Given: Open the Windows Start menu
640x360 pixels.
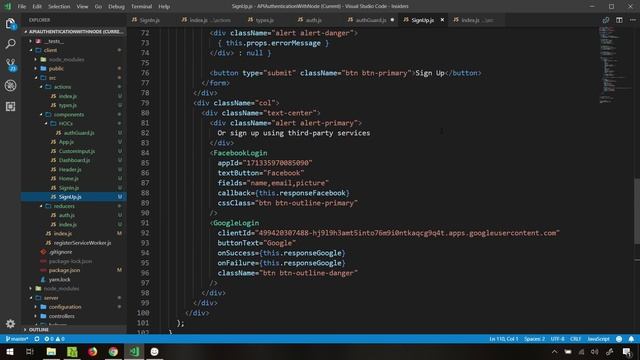Looking at the screenshot, I should [10, 351].
